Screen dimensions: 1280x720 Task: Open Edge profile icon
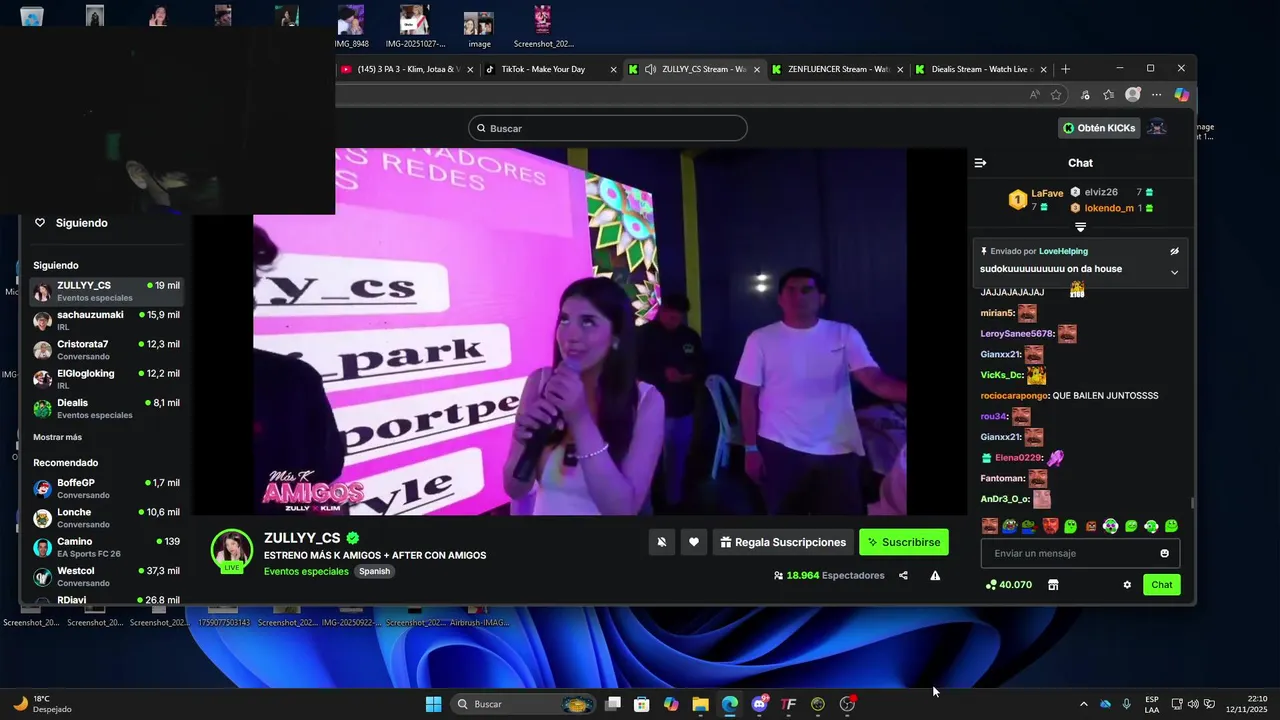1132,95
